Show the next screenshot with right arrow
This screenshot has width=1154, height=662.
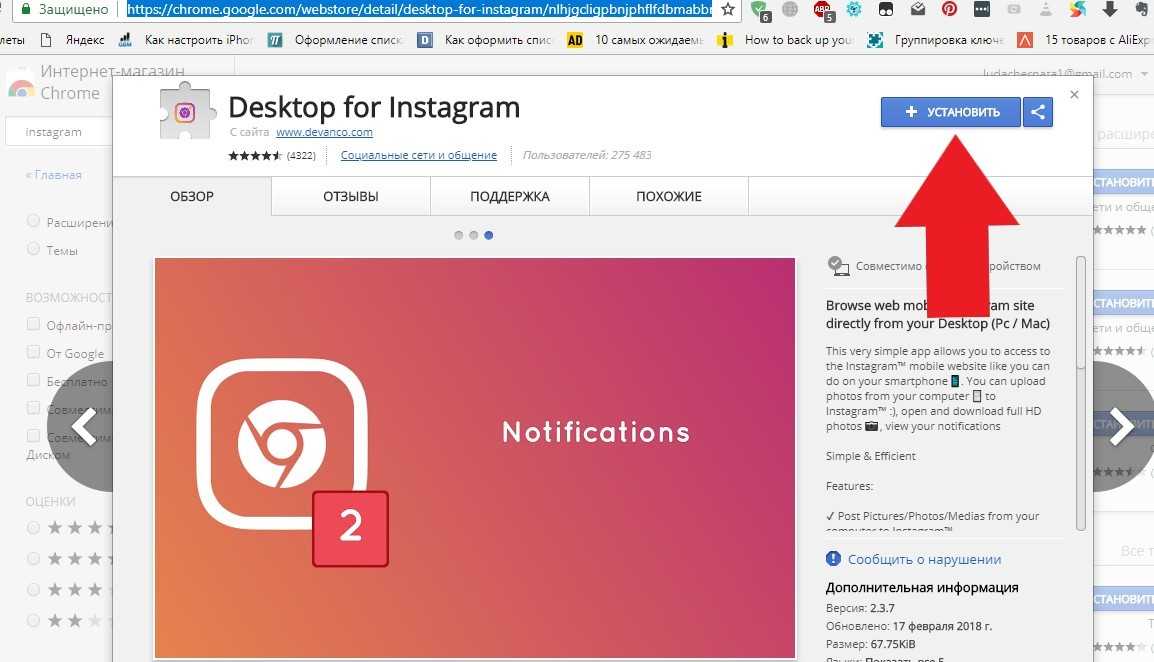click(x=1122, y=426)
